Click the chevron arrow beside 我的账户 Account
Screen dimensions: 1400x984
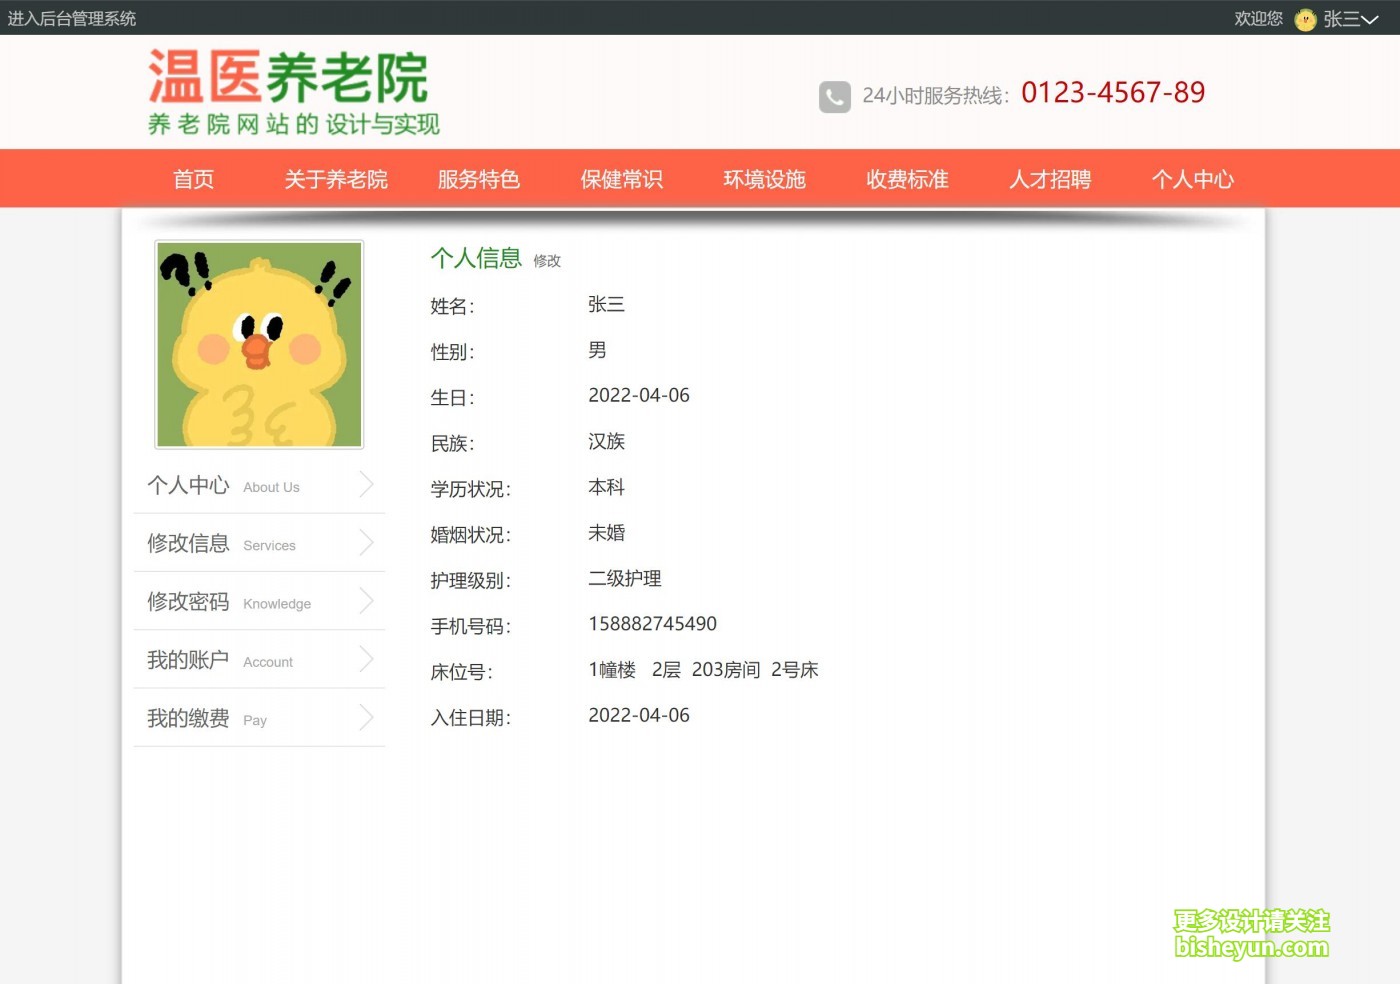[366, 659]
